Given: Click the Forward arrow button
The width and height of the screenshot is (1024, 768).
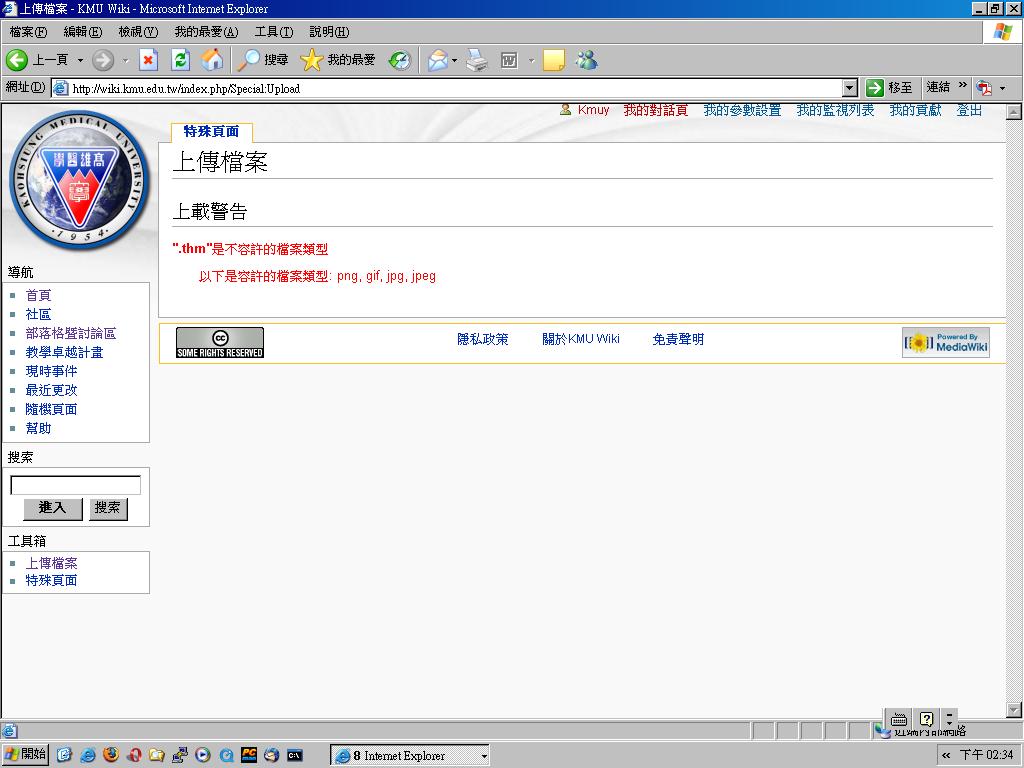Looking at the screenshot, I should 103,60.
